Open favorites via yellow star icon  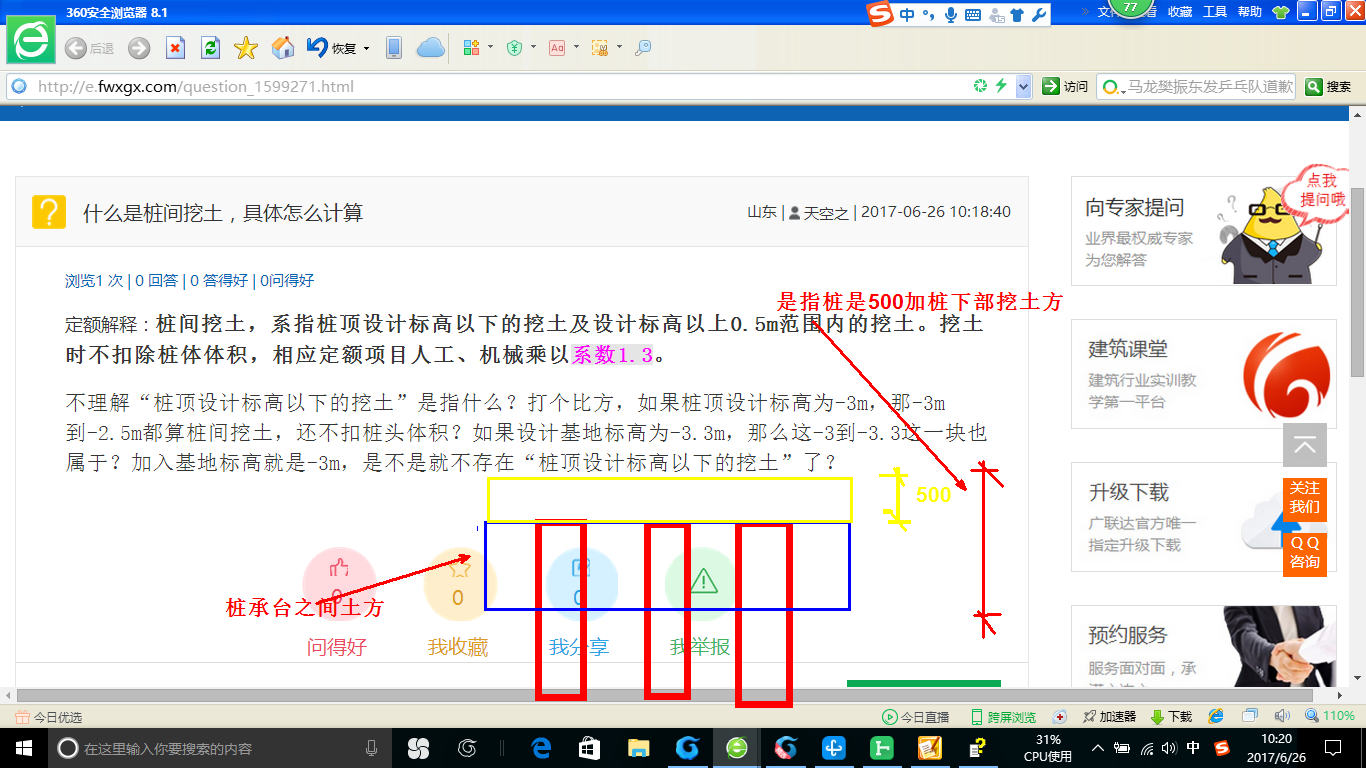[246, 48]
